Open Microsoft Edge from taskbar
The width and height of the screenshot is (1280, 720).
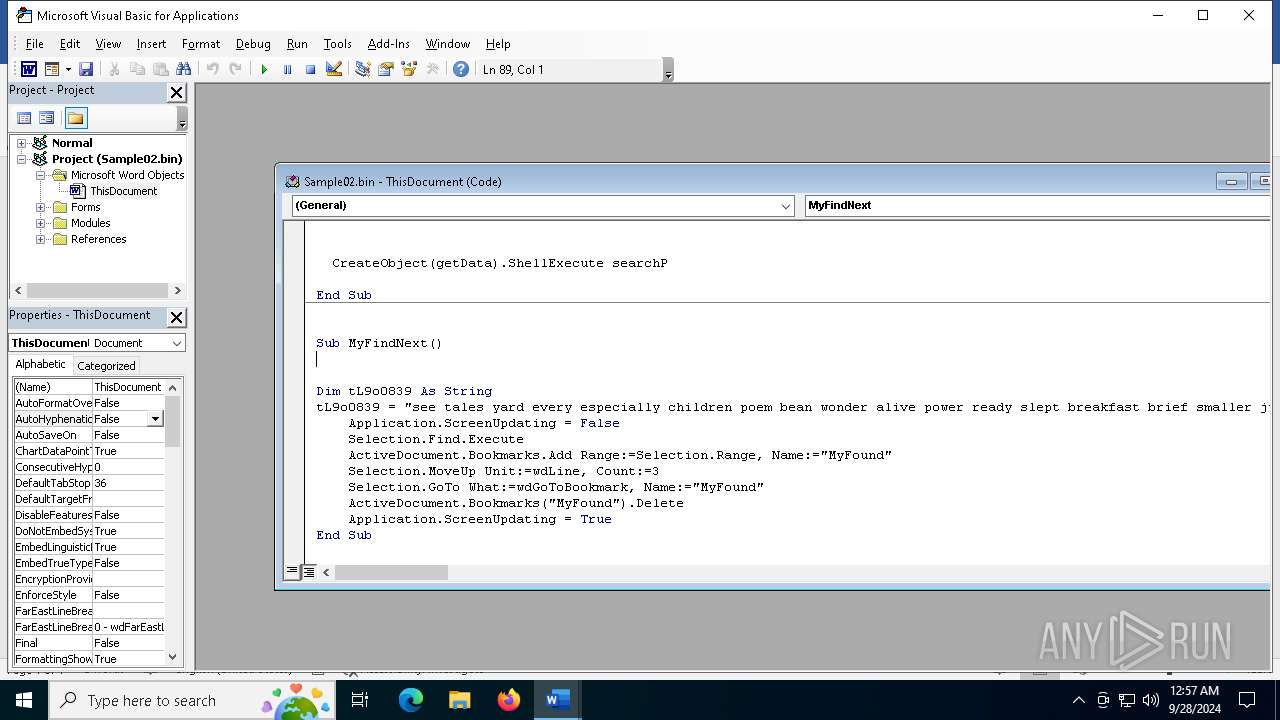411,700
